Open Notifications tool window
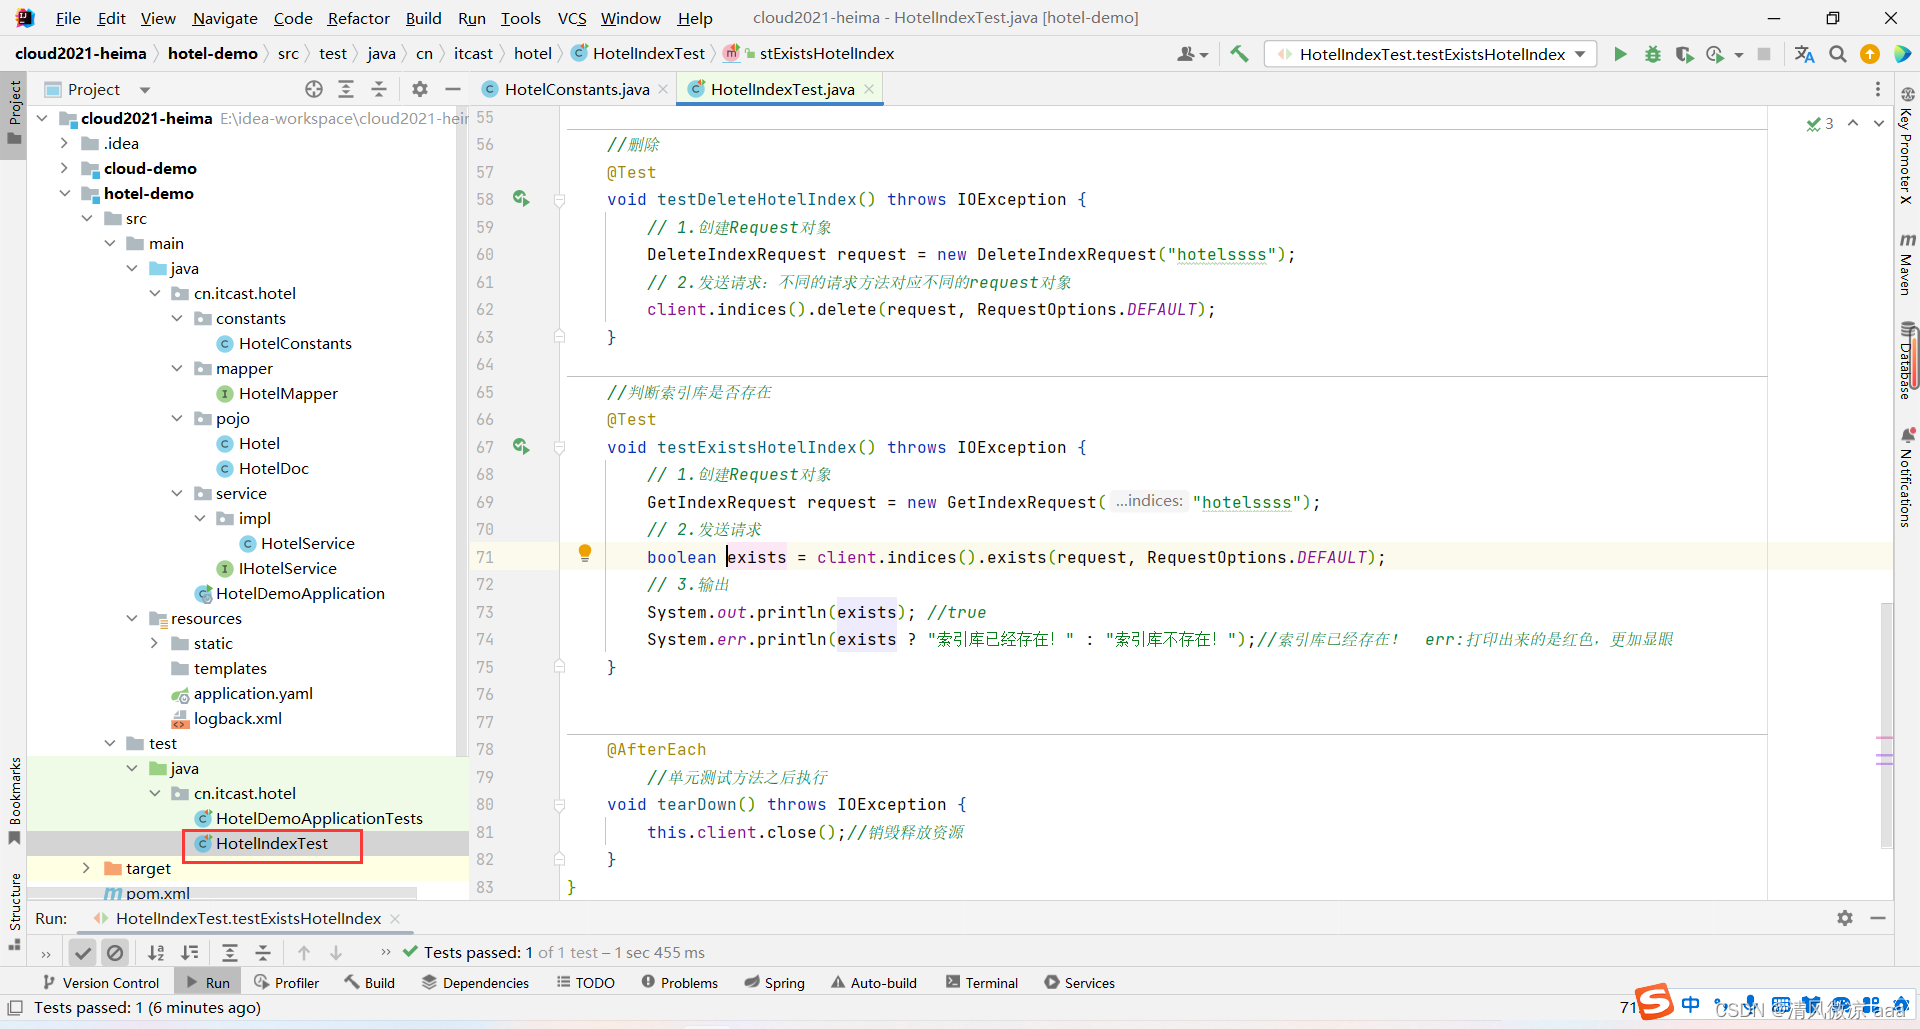Screen dimensions: 1920x1029 coord(1907,477)
